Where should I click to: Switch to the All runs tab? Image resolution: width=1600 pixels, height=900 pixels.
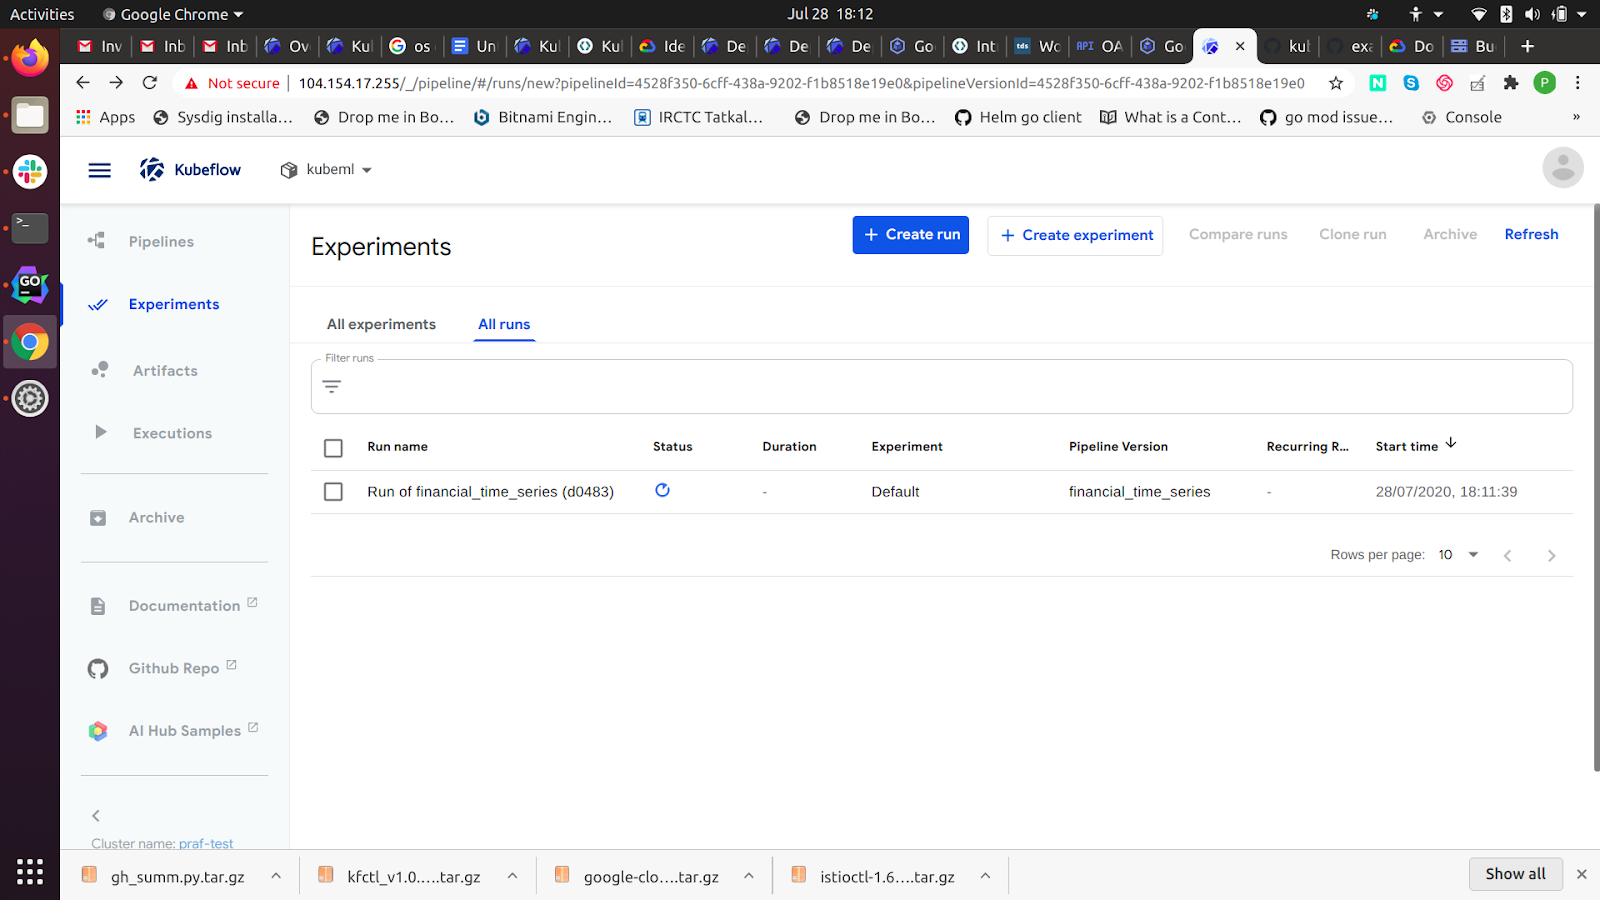pos(503,324)
